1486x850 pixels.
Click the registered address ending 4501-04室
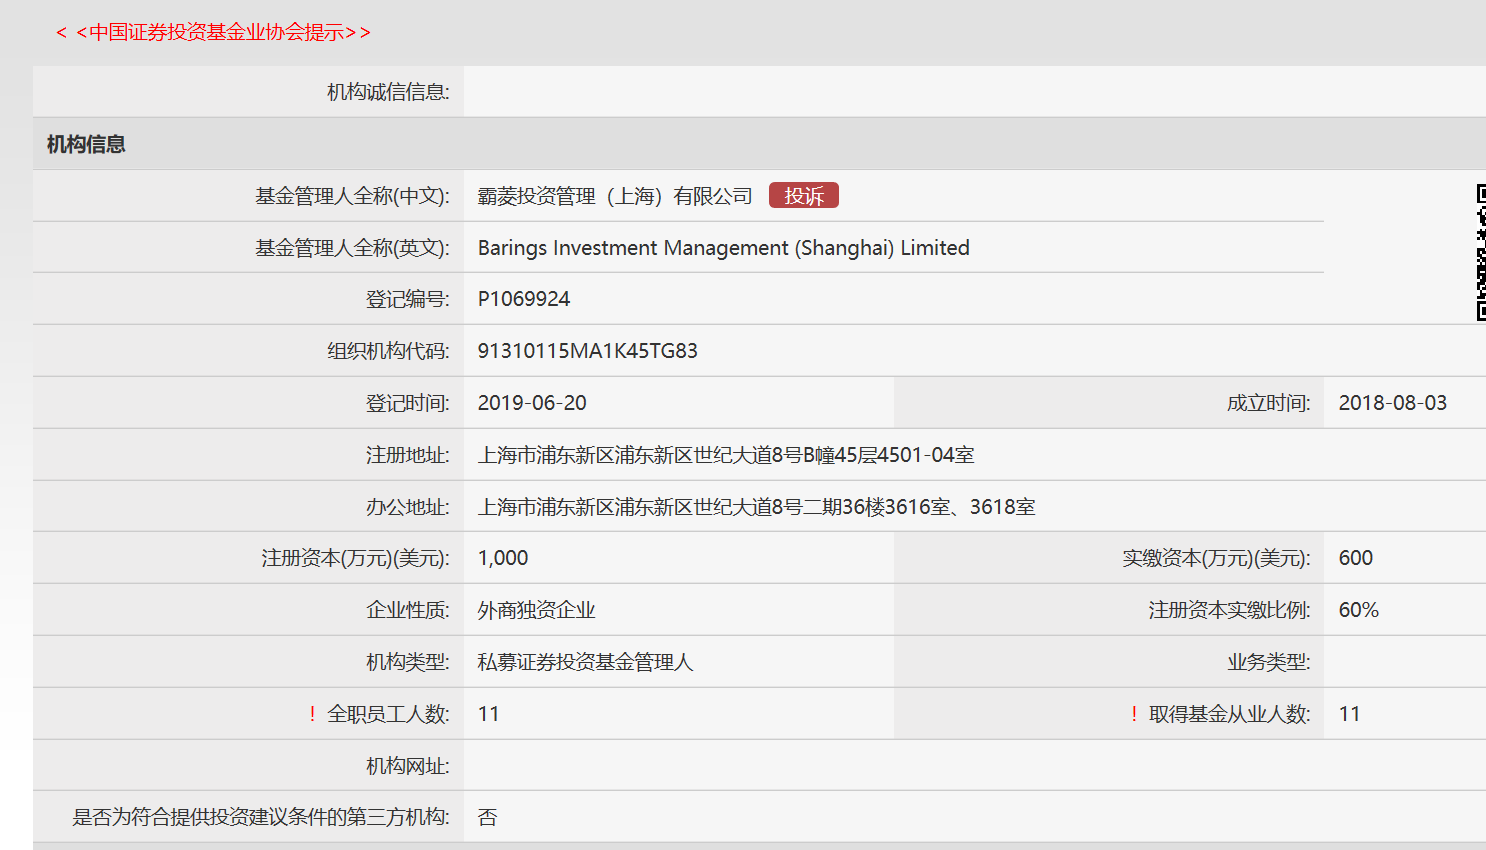coord(725,455)
